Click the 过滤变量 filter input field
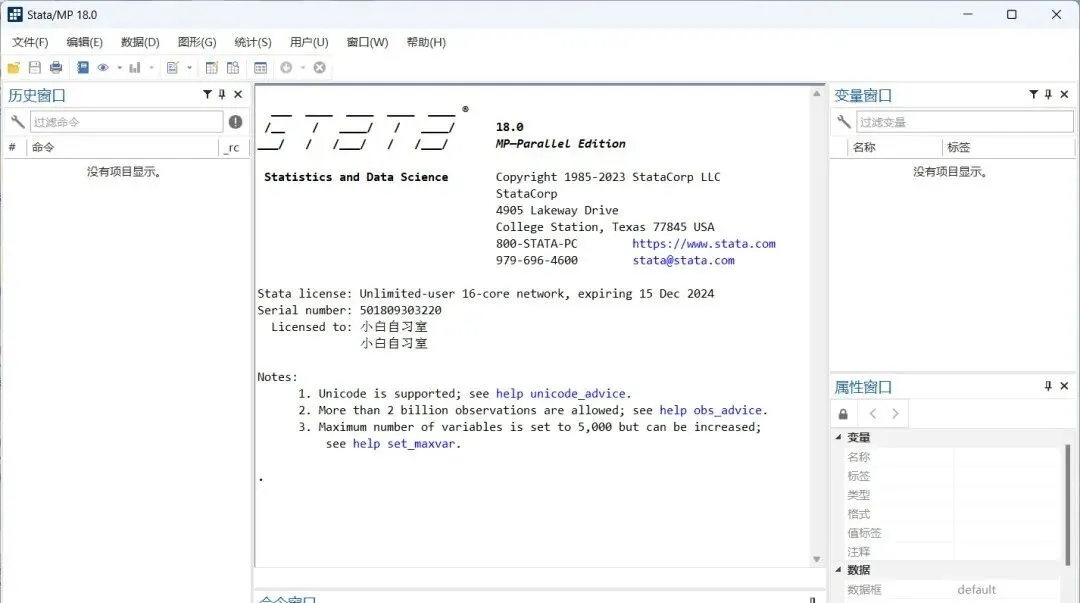The width and height of the screenshot is (1080, 603). (x=964, y=122)
